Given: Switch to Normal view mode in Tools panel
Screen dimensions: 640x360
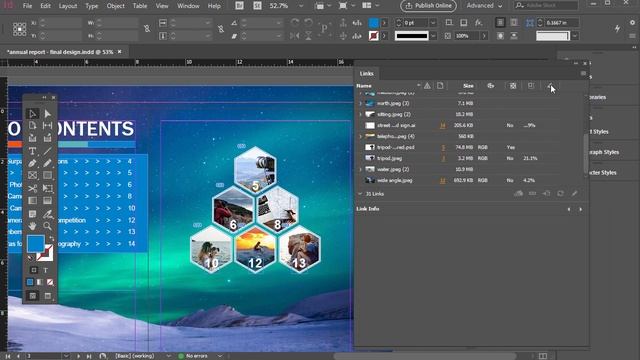Looking at the screenshot, I should (x=33, y=296).
